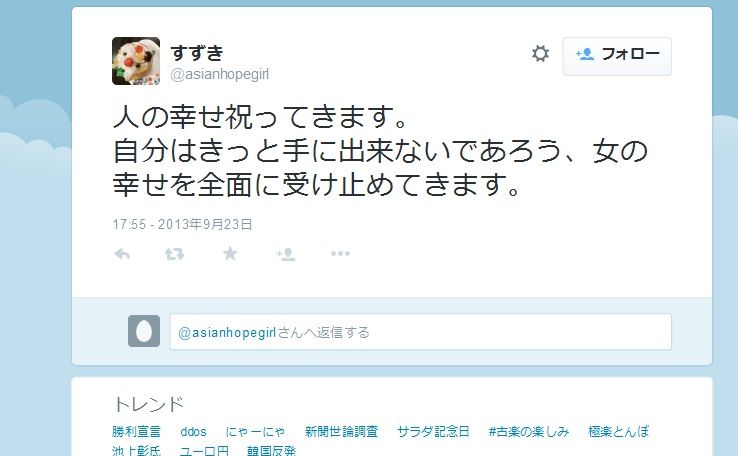
Task: Open the すずき display name link
Action: 197,53
